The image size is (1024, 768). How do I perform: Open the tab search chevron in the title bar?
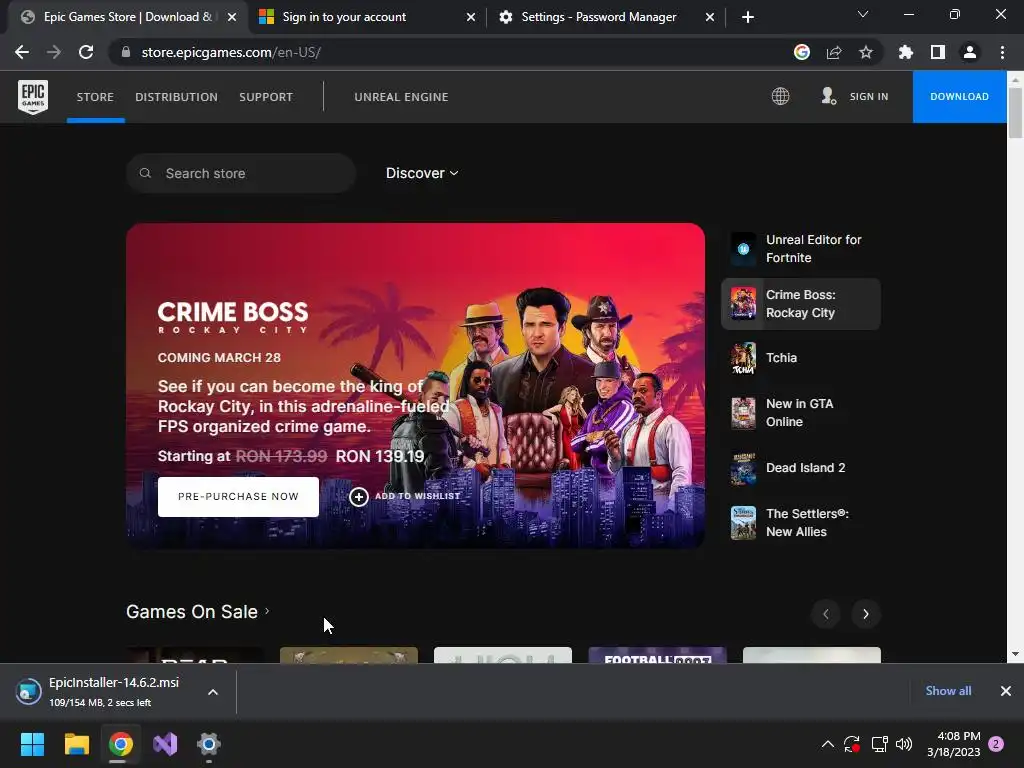863,14
